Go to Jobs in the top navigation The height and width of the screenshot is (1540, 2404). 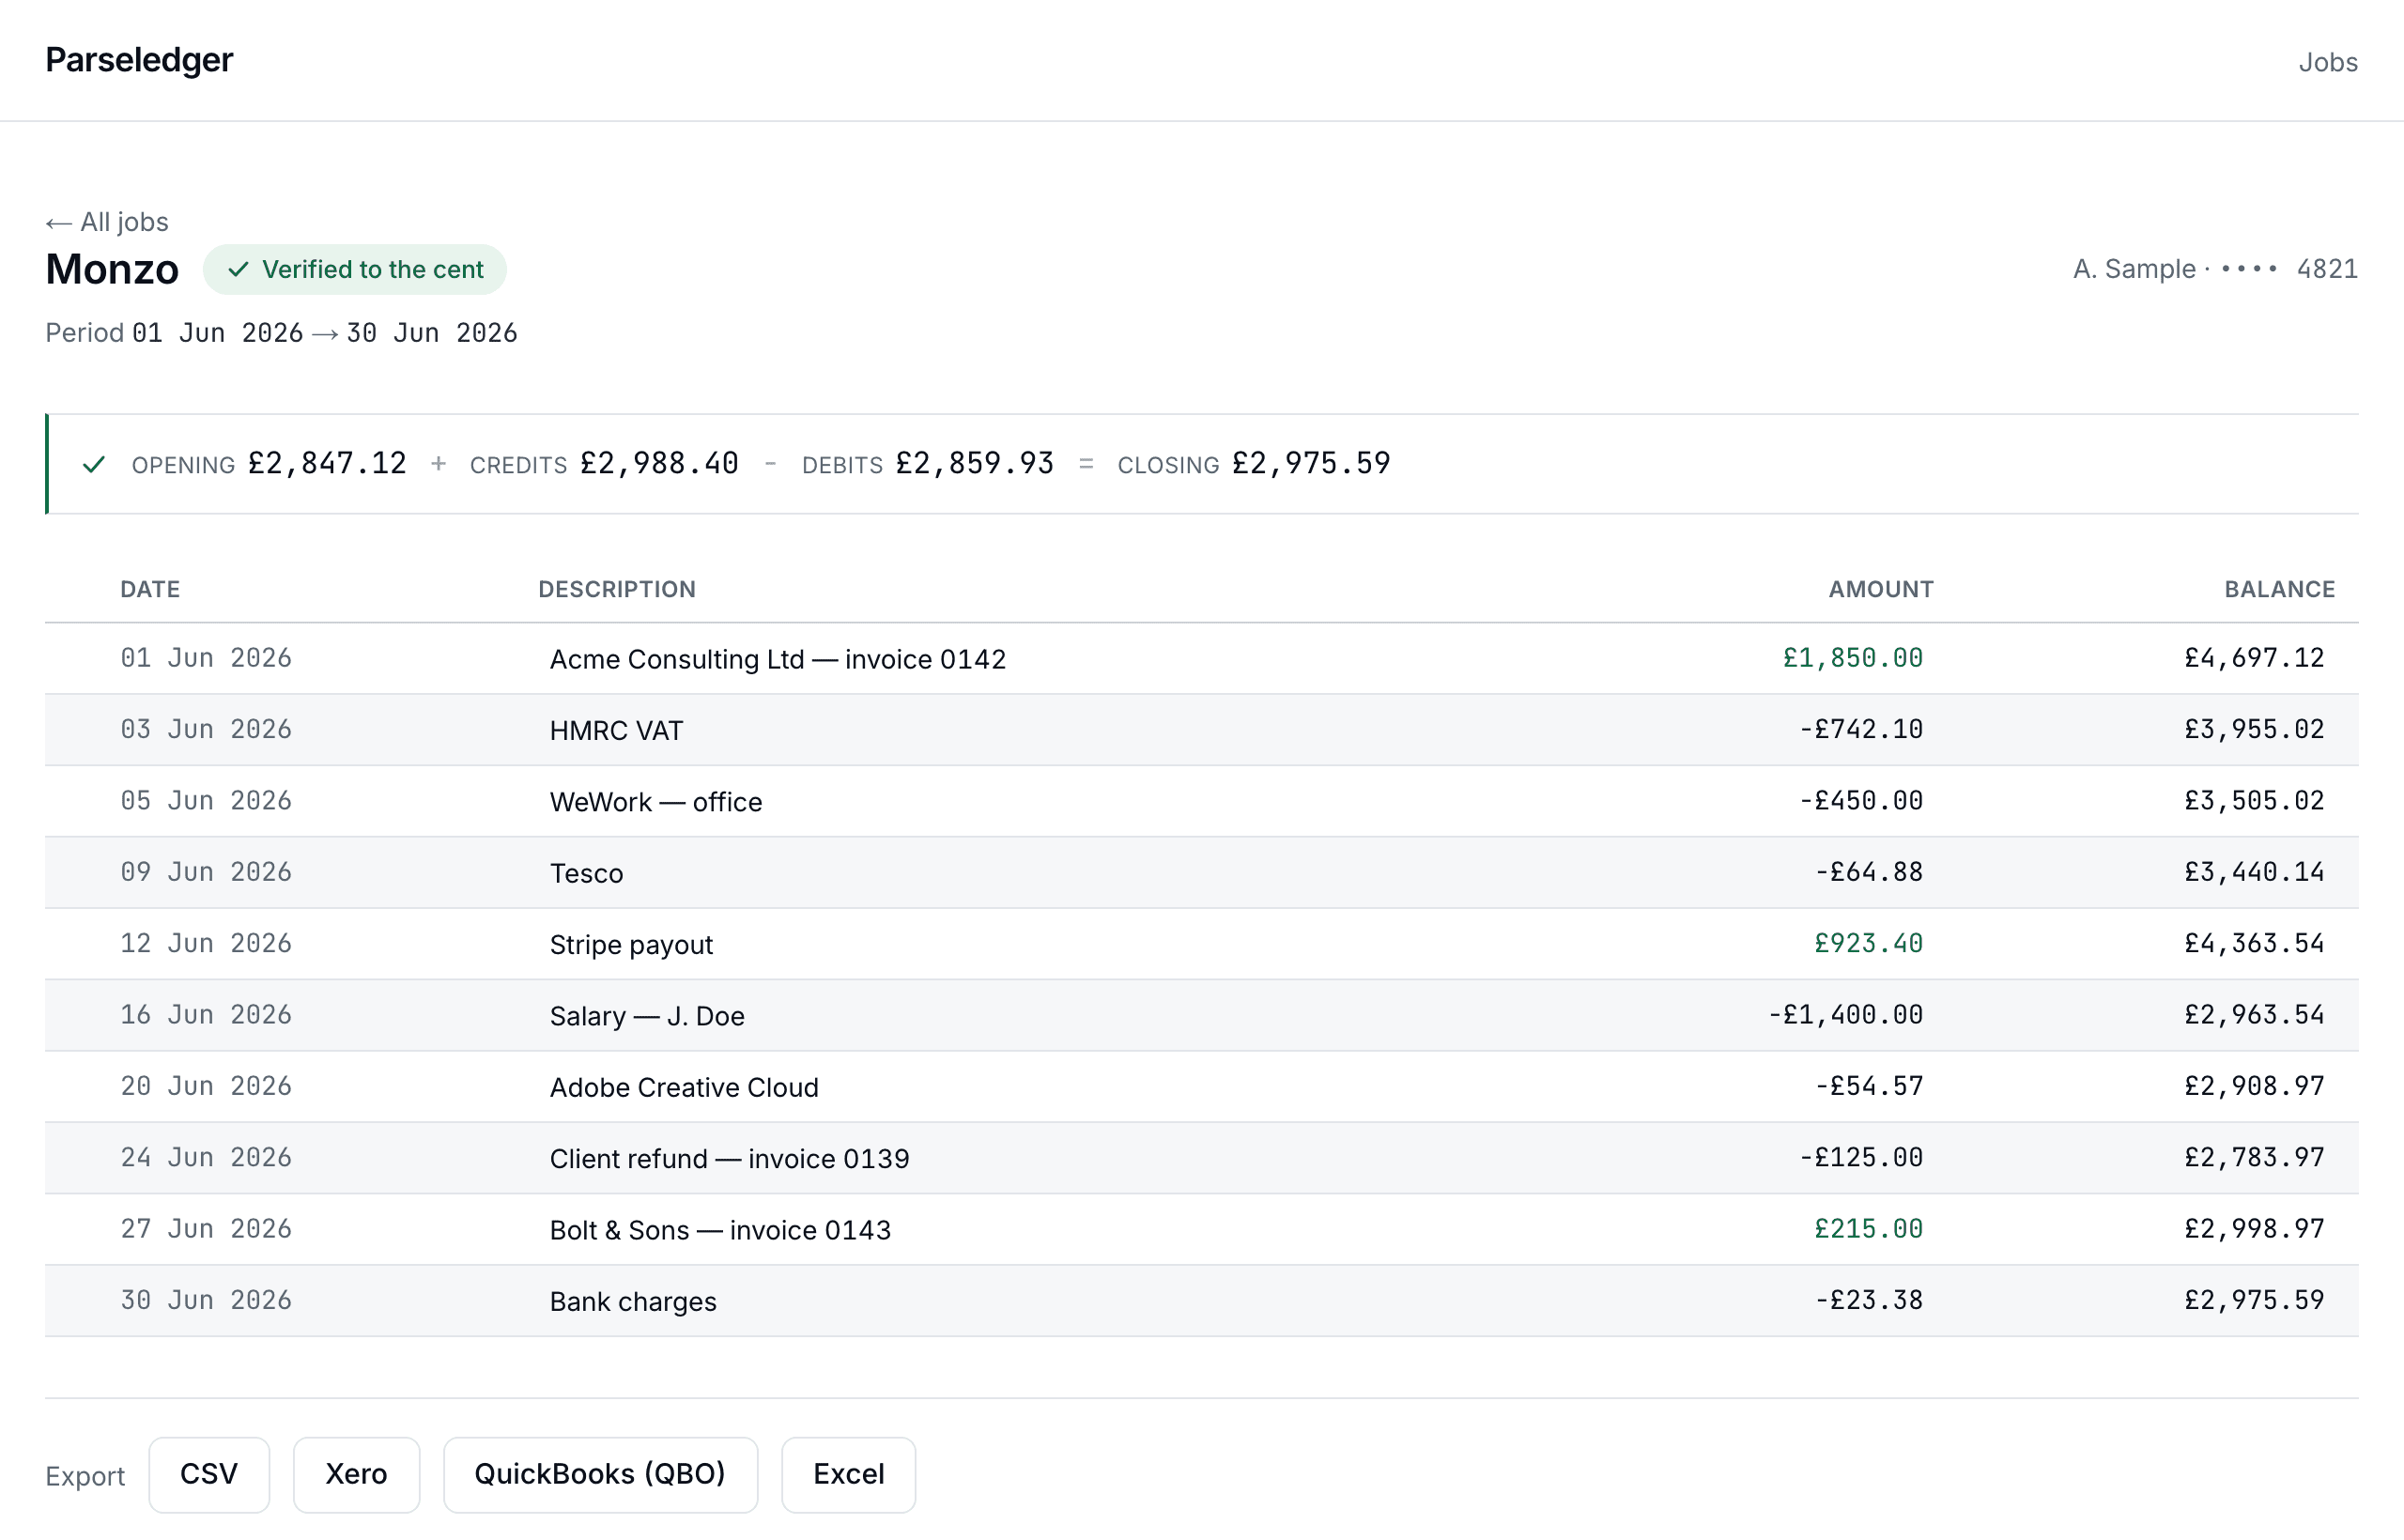pos(2327,62)
